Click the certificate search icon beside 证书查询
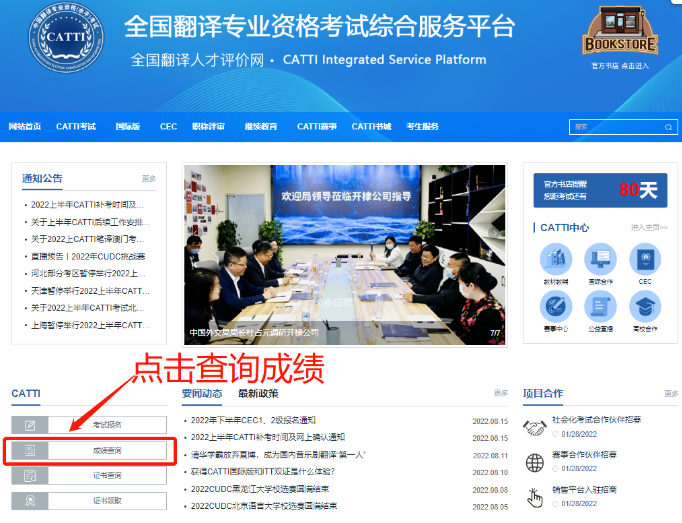 point(30,476)
